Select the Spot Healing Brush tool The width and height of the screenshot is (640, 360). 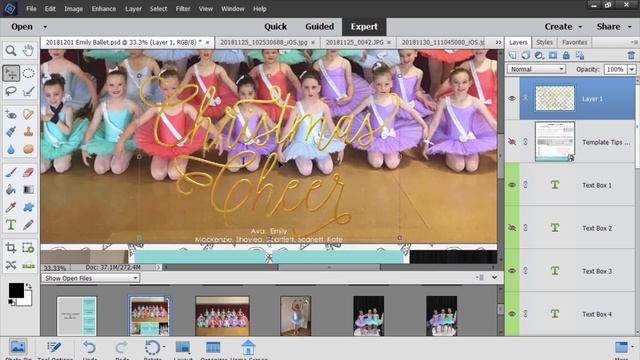click(x=28, y=115)
